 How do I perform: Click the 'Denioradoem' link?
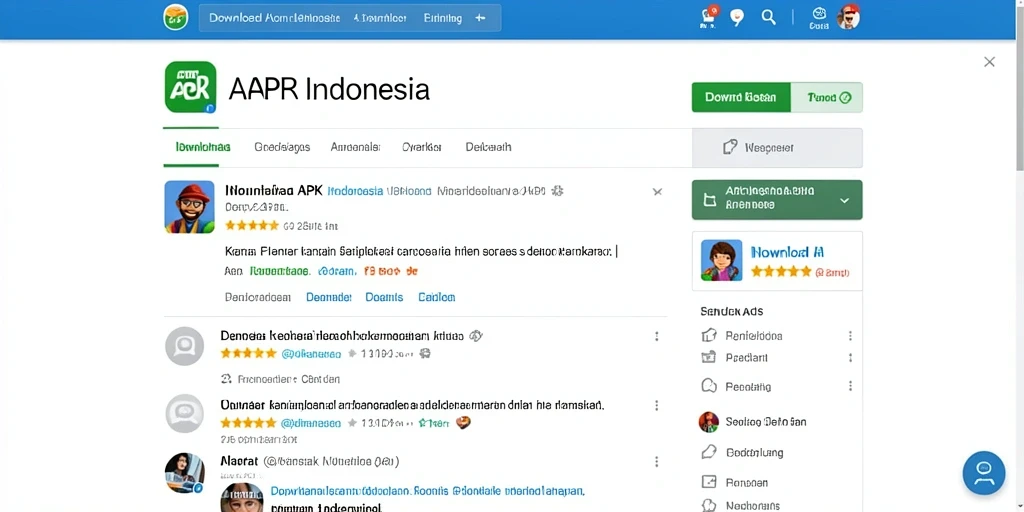[x=258, y=297]
